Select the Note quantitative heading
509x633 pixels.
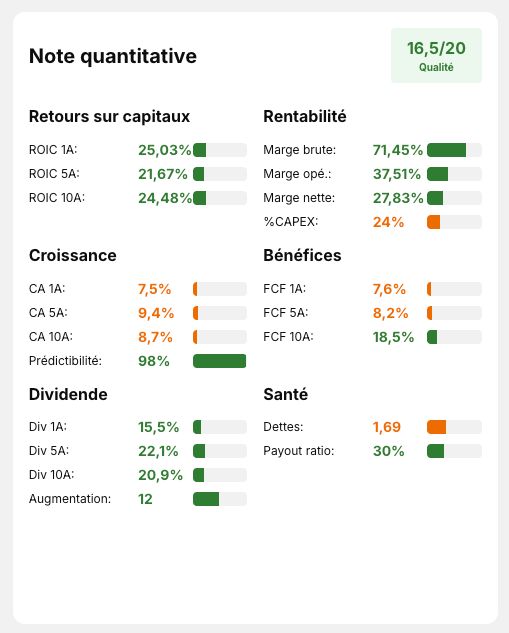(x=113, y=56)
